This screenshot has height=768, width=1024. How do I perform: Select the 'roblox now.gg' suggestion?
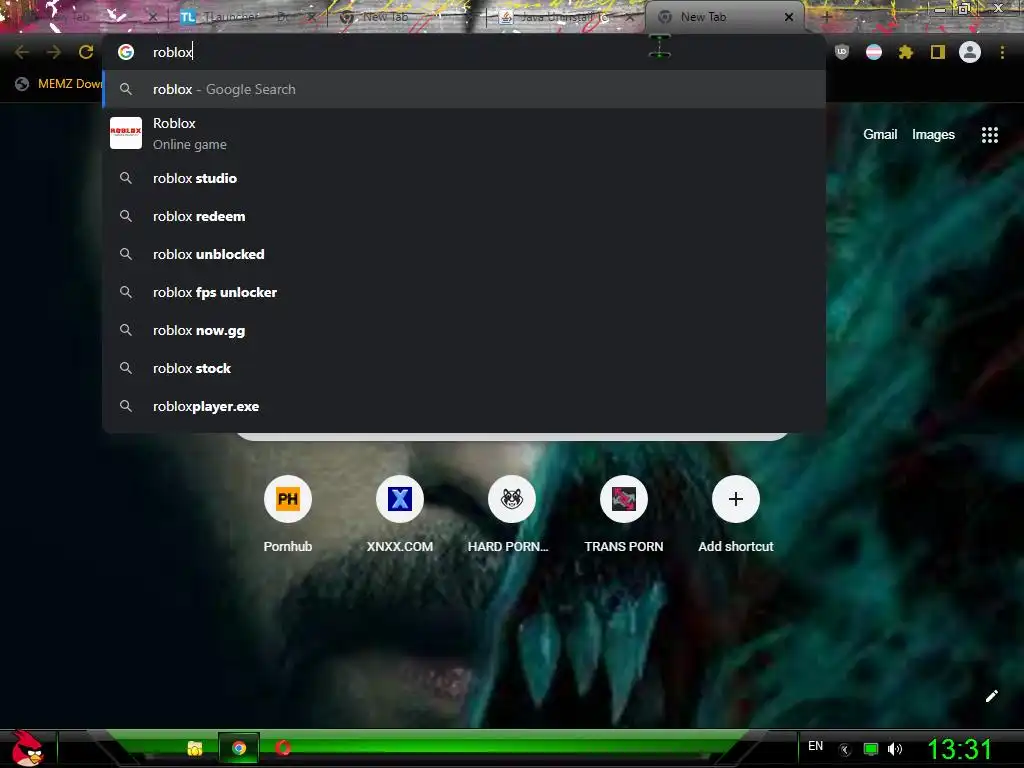tap(464, 330)
